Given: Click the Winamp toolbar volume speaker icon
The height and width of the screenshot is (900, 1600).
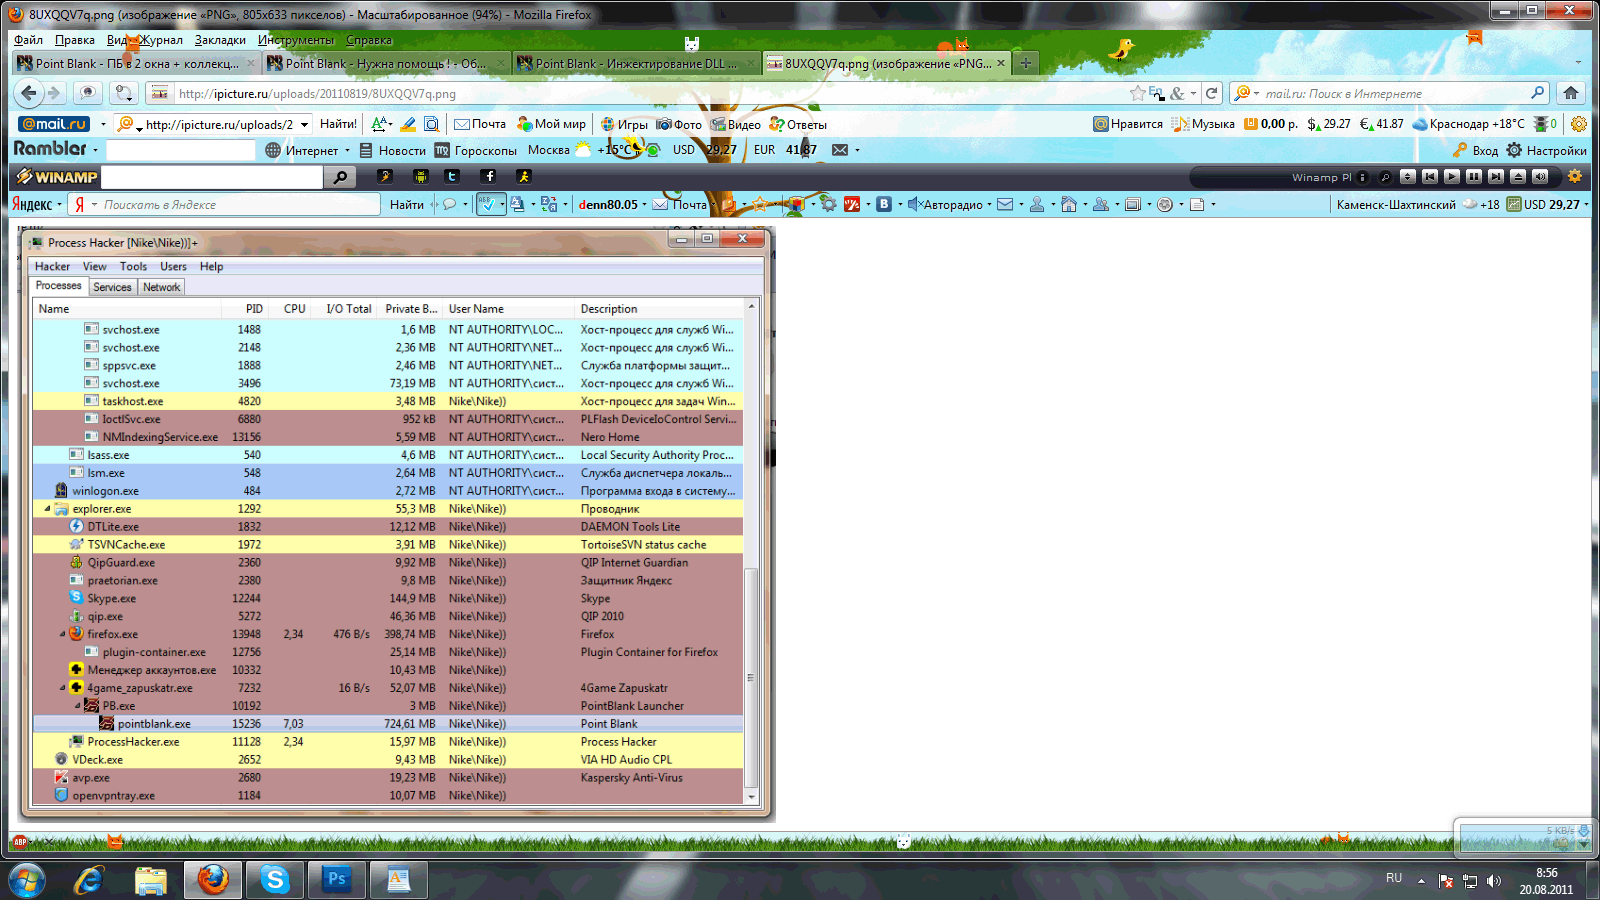Looking at the screenshot, I should 1540,177.
